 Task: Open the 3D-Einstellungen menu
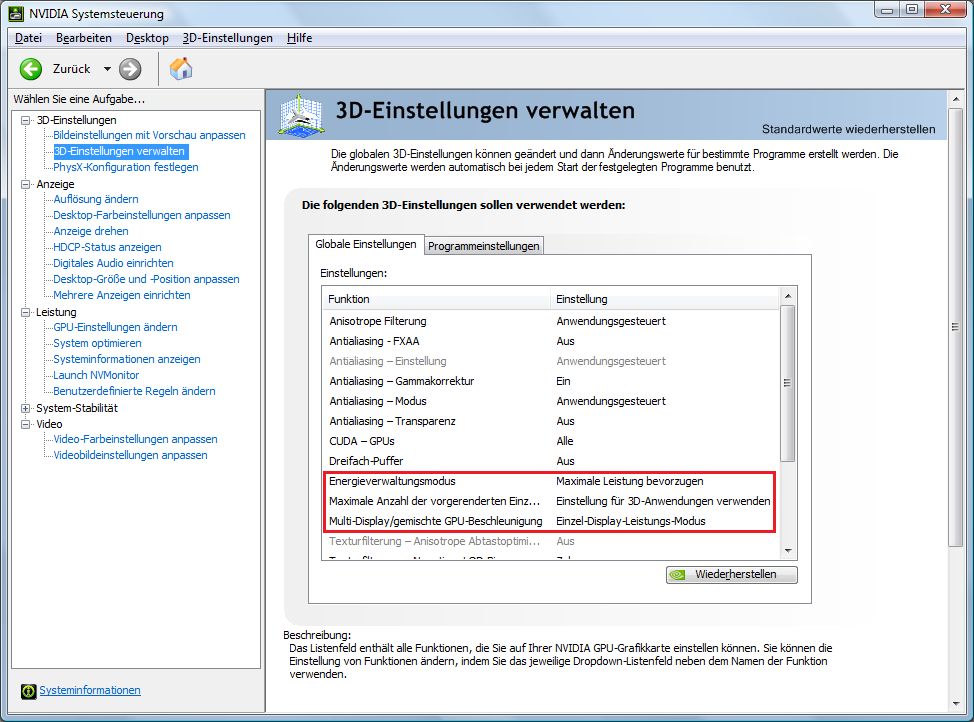click(x=227, y=38)
